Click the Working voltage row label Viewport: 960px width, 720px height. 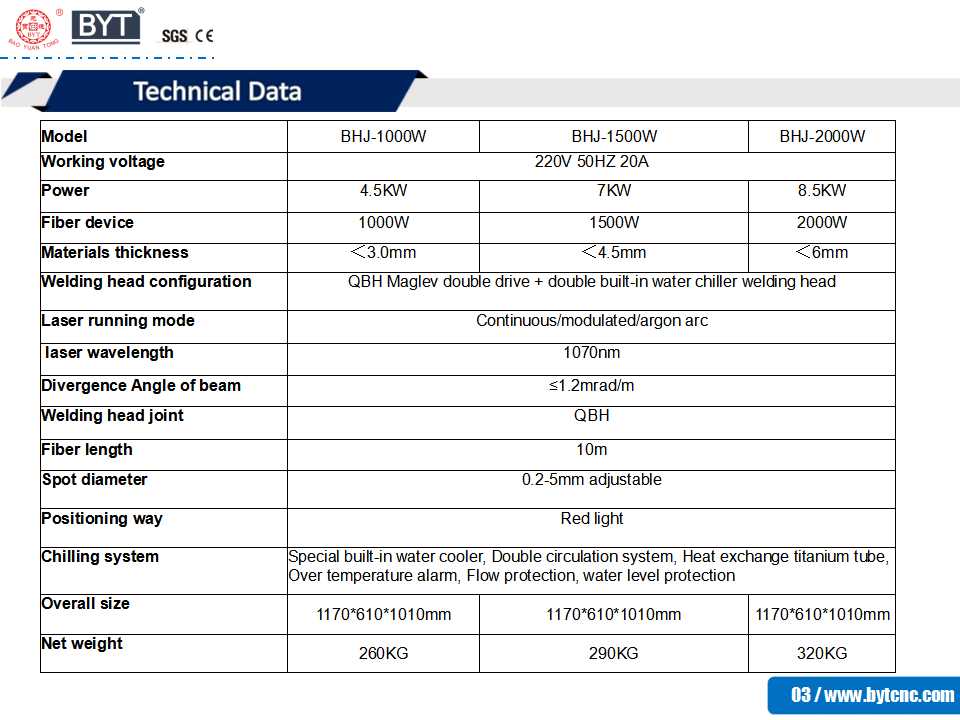(103, 162)
